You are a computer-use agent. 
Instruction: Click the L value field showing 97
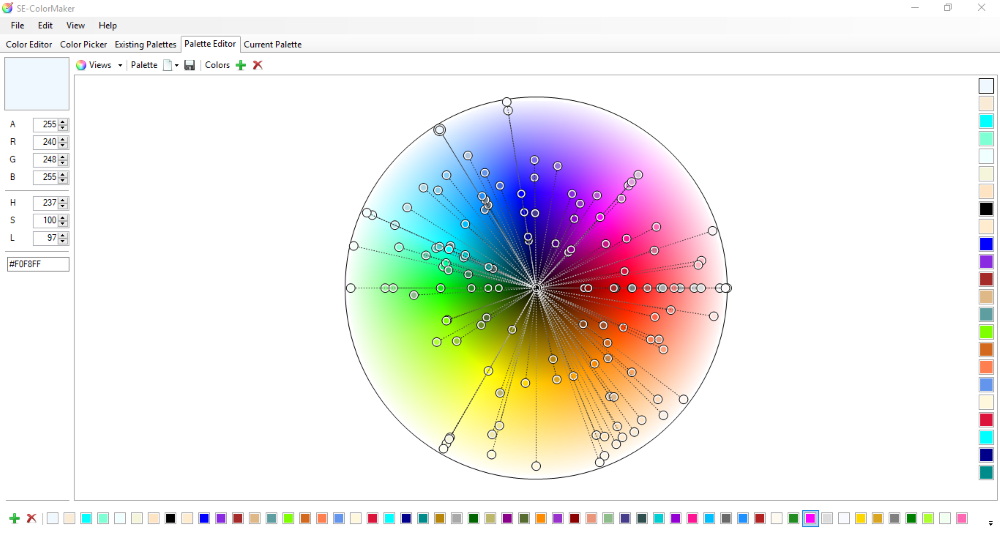click(x=45, y=238)
